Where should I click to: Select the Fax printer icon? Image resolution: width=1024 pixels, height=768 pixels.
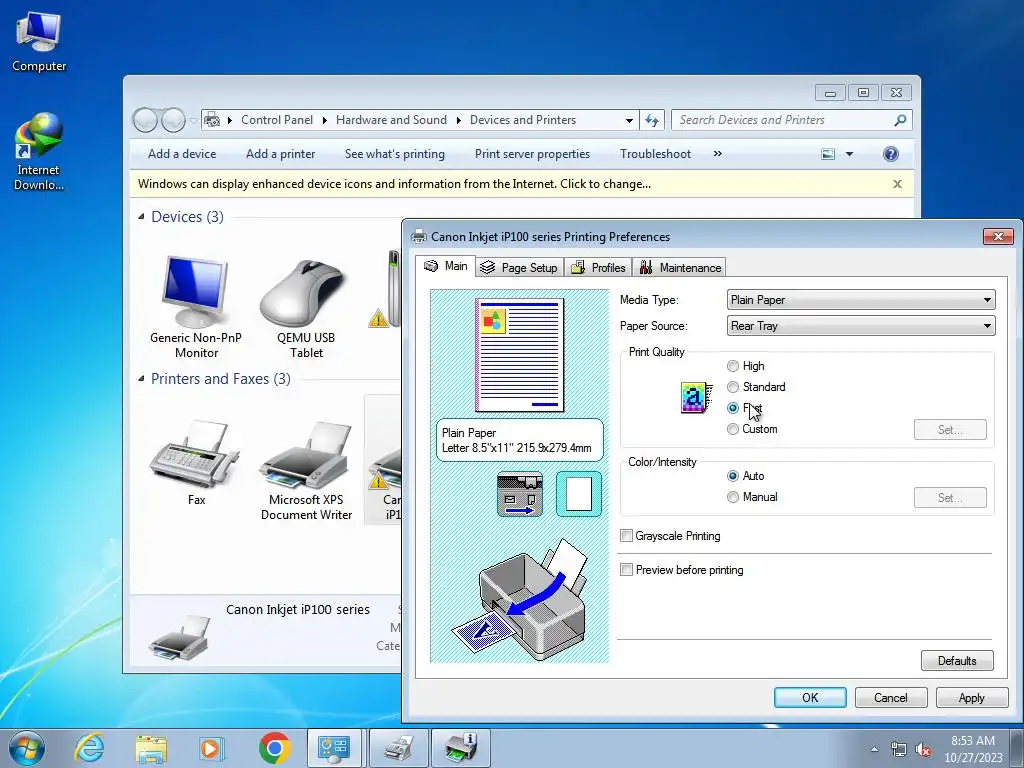(196, 462)
